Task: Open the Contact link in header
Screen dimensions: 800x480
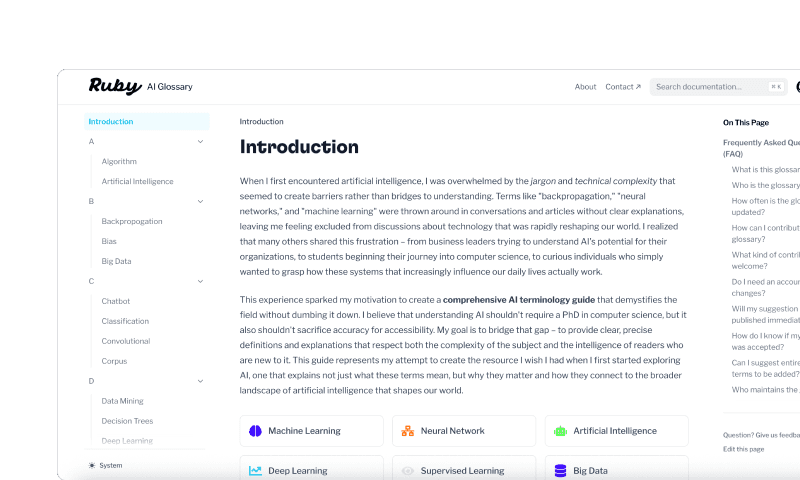Action: pos(622,87)
